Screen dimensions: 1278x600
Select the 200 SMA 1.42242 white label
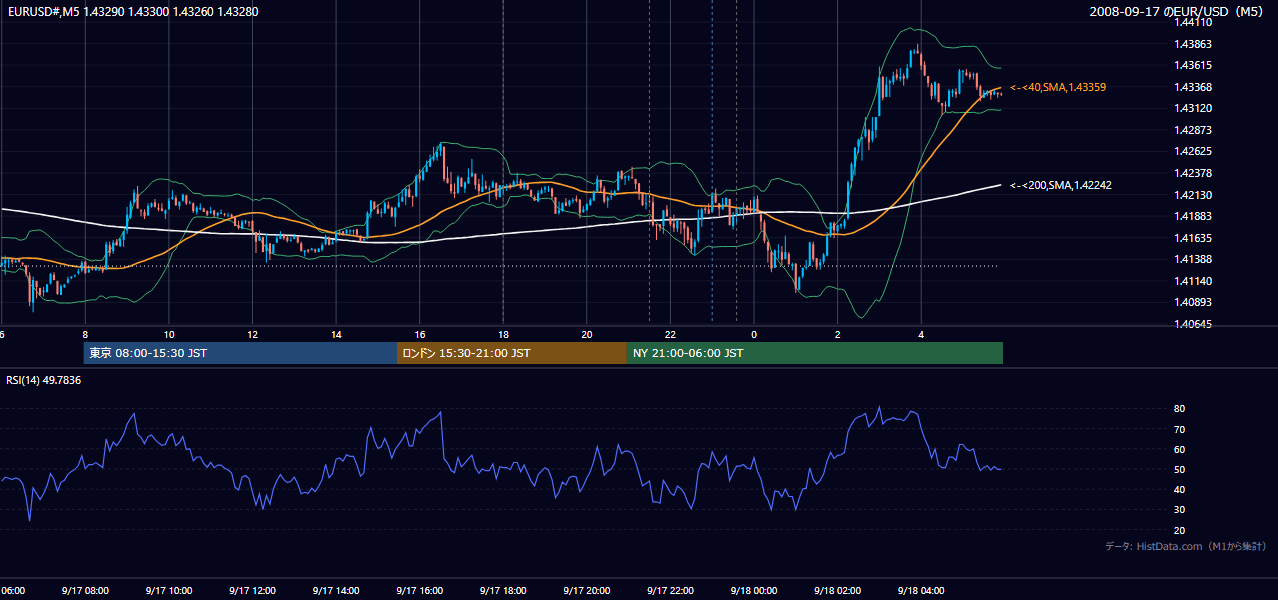1061,185
